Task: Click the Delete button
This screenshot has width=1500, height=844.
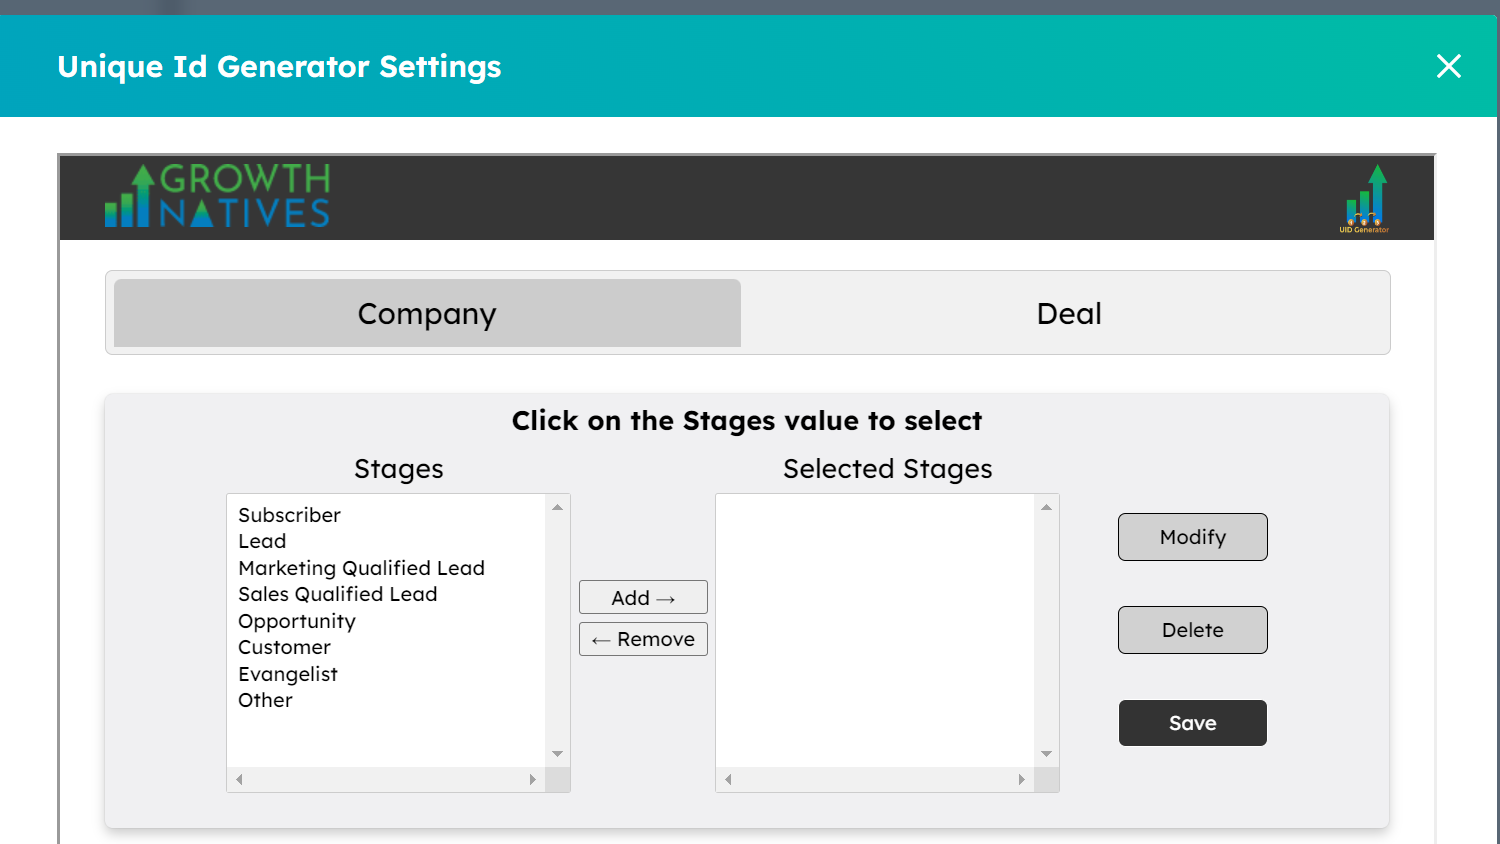Action: click(x=1192, y=630)
